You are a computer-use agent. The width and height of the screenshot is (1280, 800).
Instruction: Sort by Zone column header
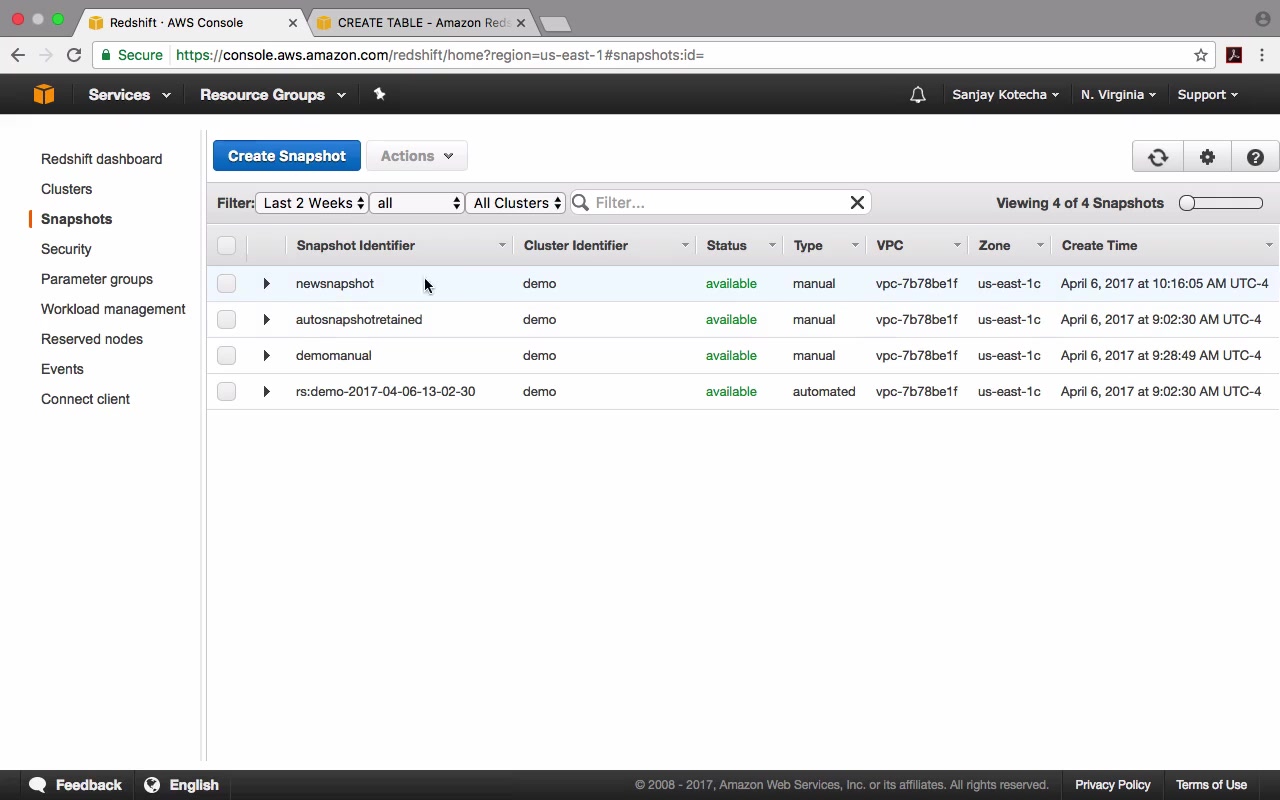[1010, 246]
